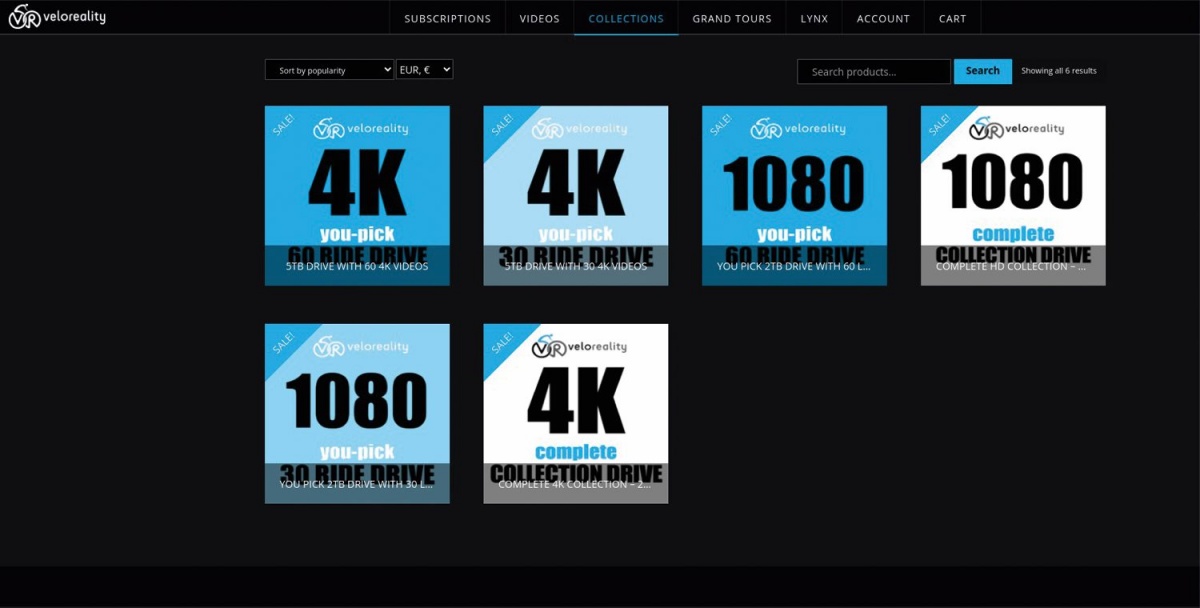Open the Complete HD Collection drive product
This screenshot has width=1200, height=608.
click(x=1013, y=196)
